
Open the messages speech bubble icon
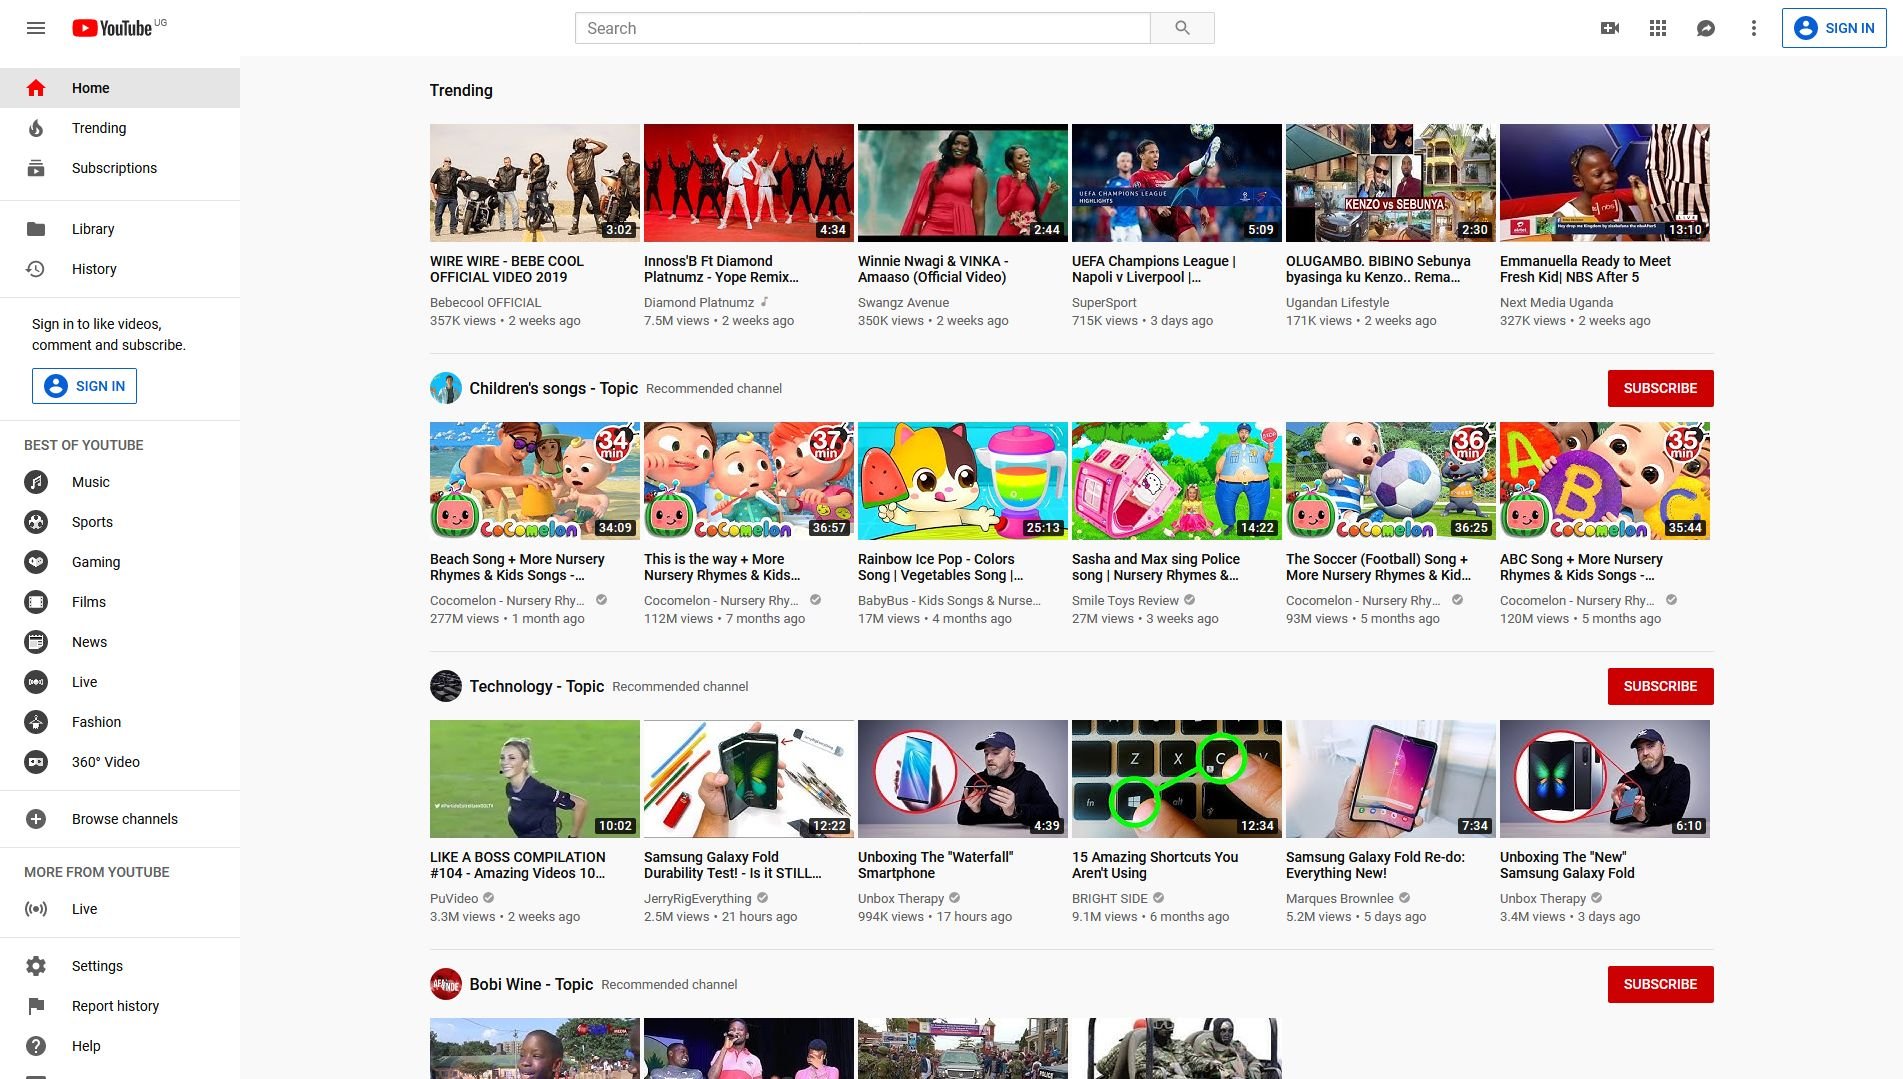1706,28
